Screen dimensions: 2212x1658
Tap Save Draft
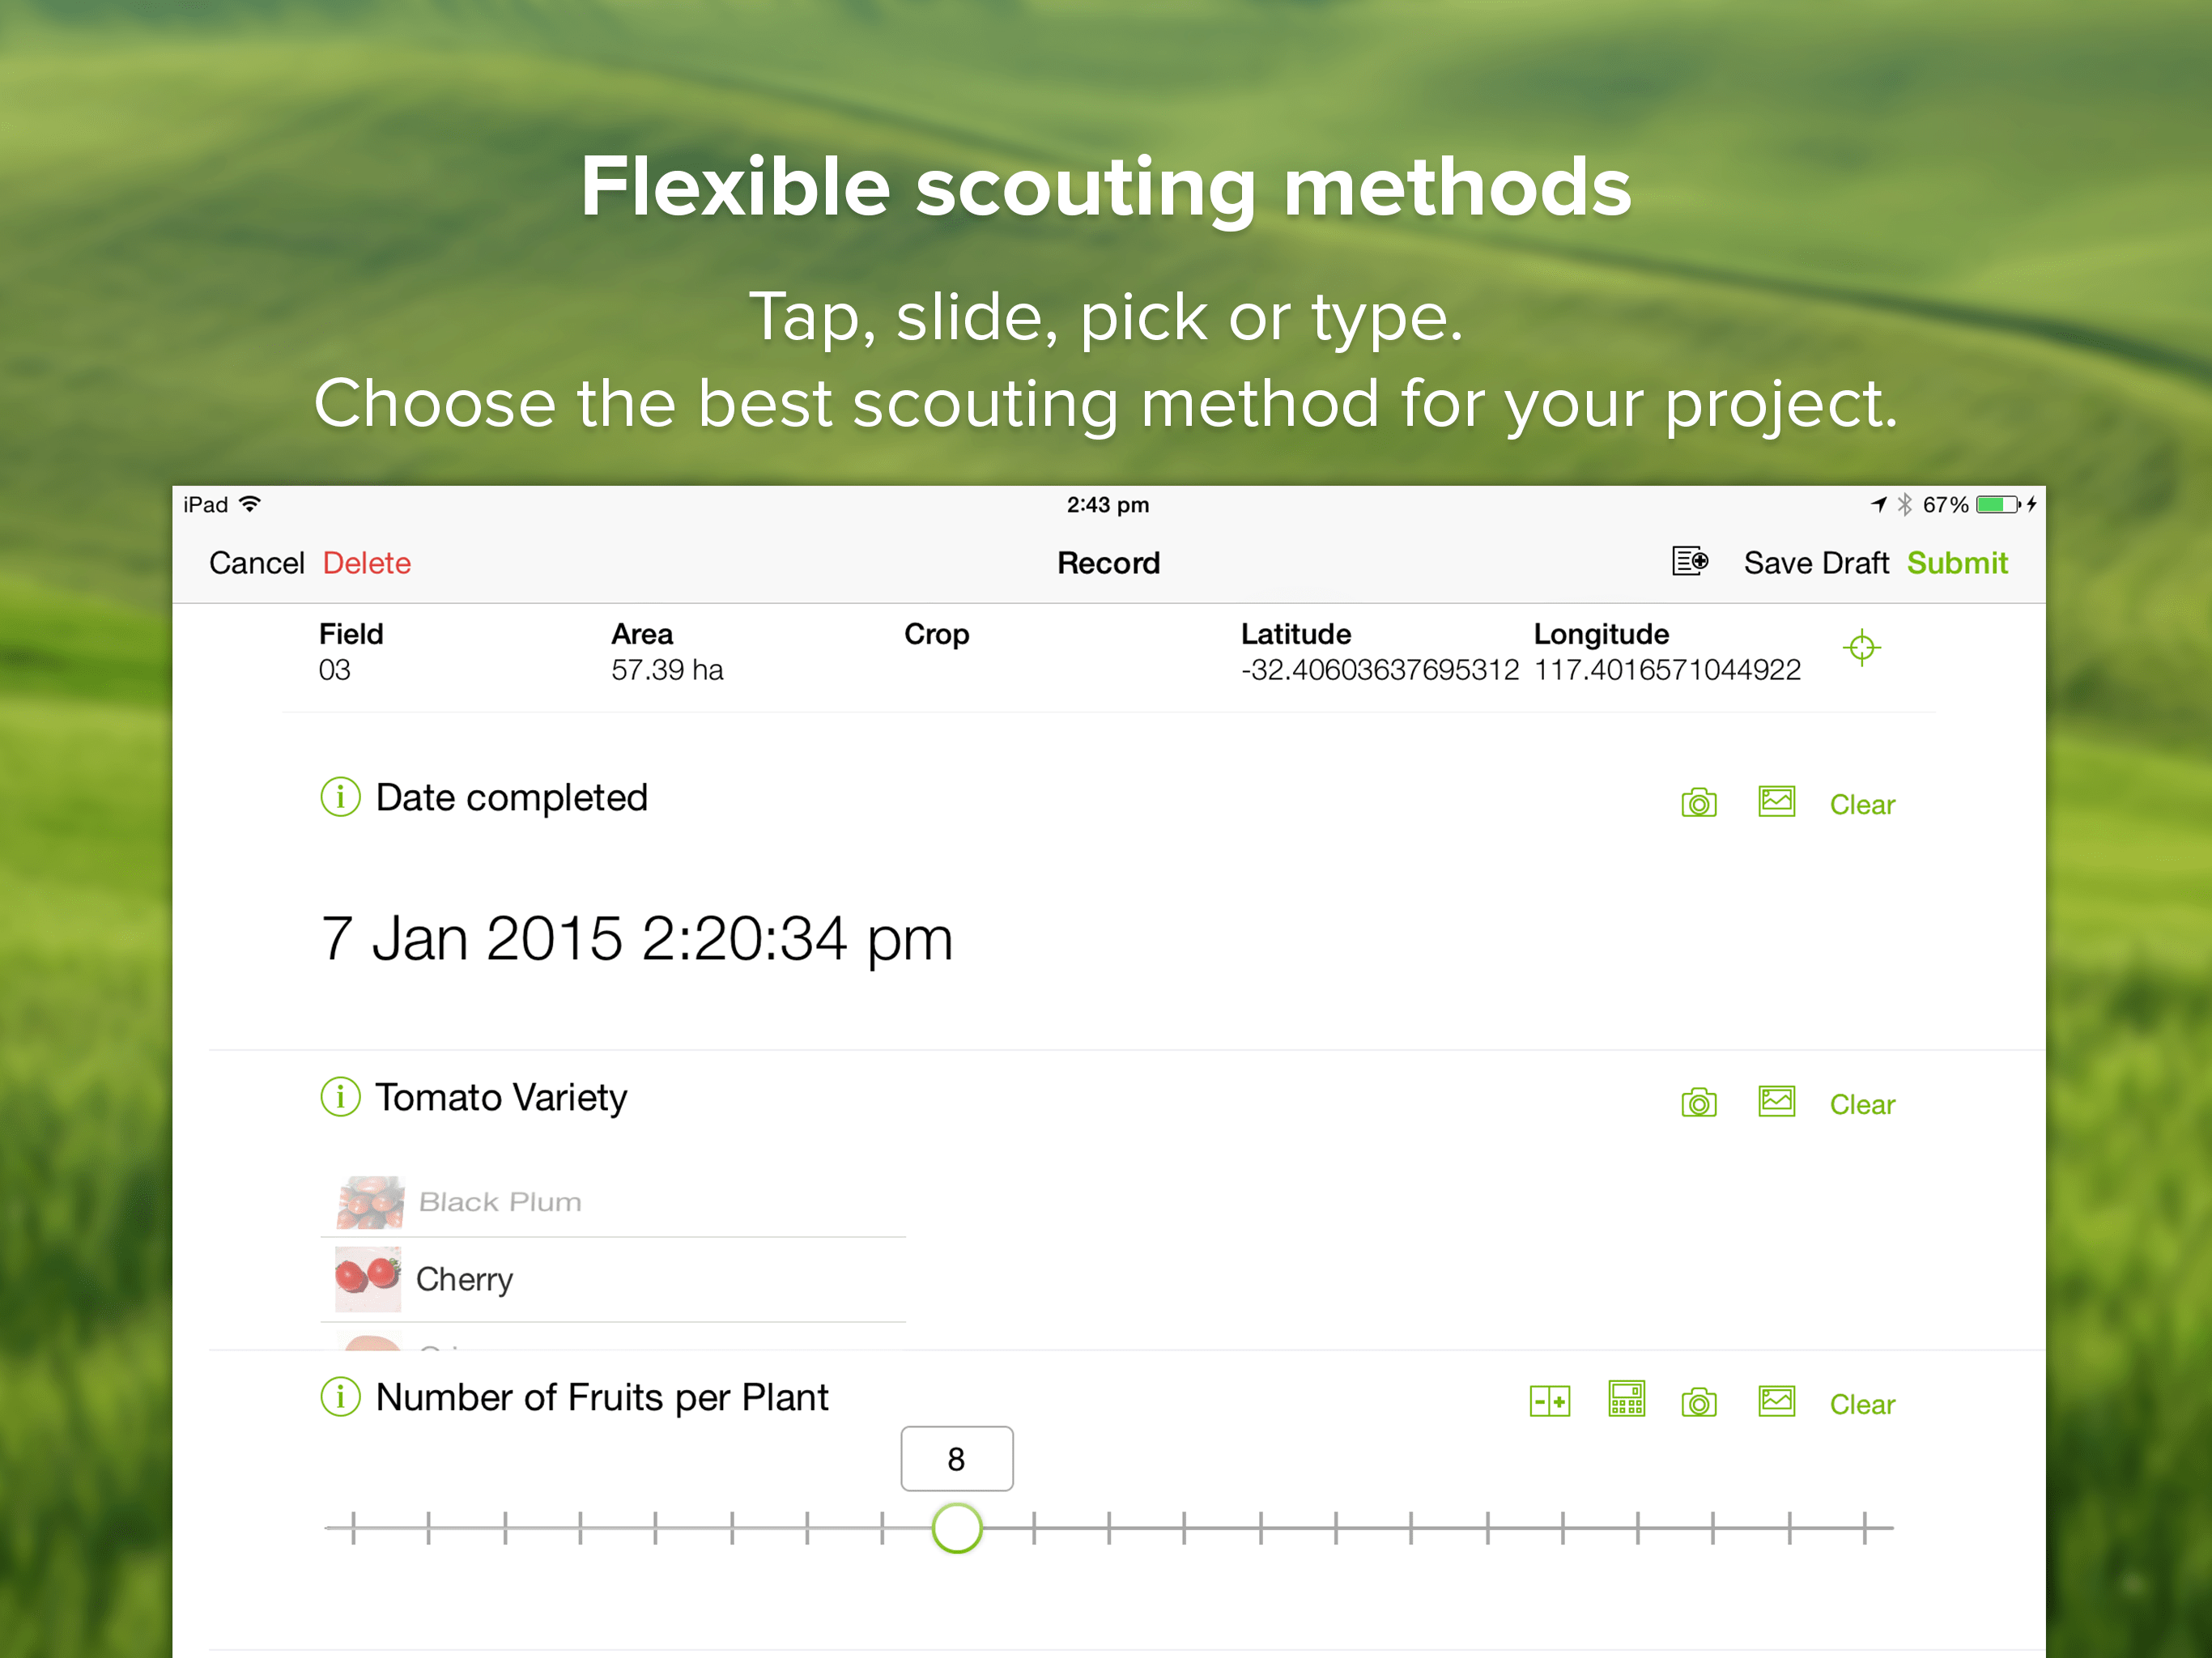point(1815,563)
